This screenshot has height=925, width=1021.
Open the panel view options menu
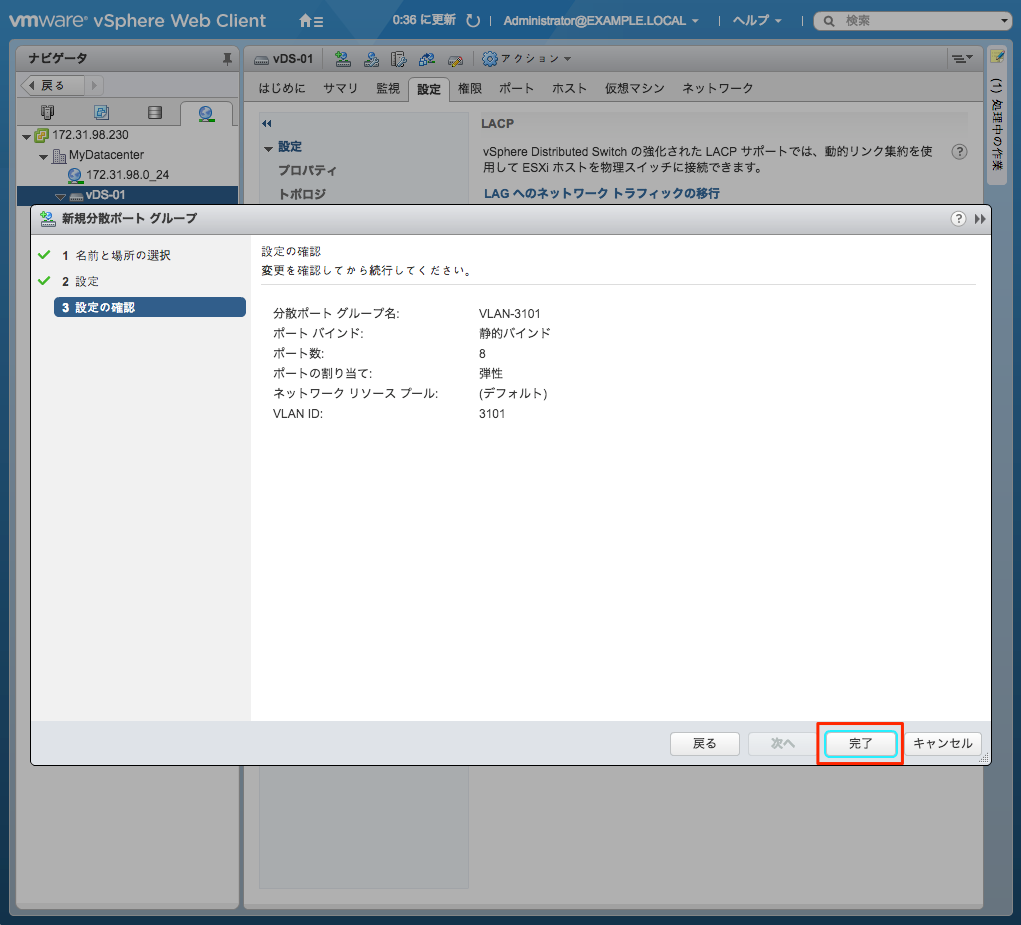962,59
